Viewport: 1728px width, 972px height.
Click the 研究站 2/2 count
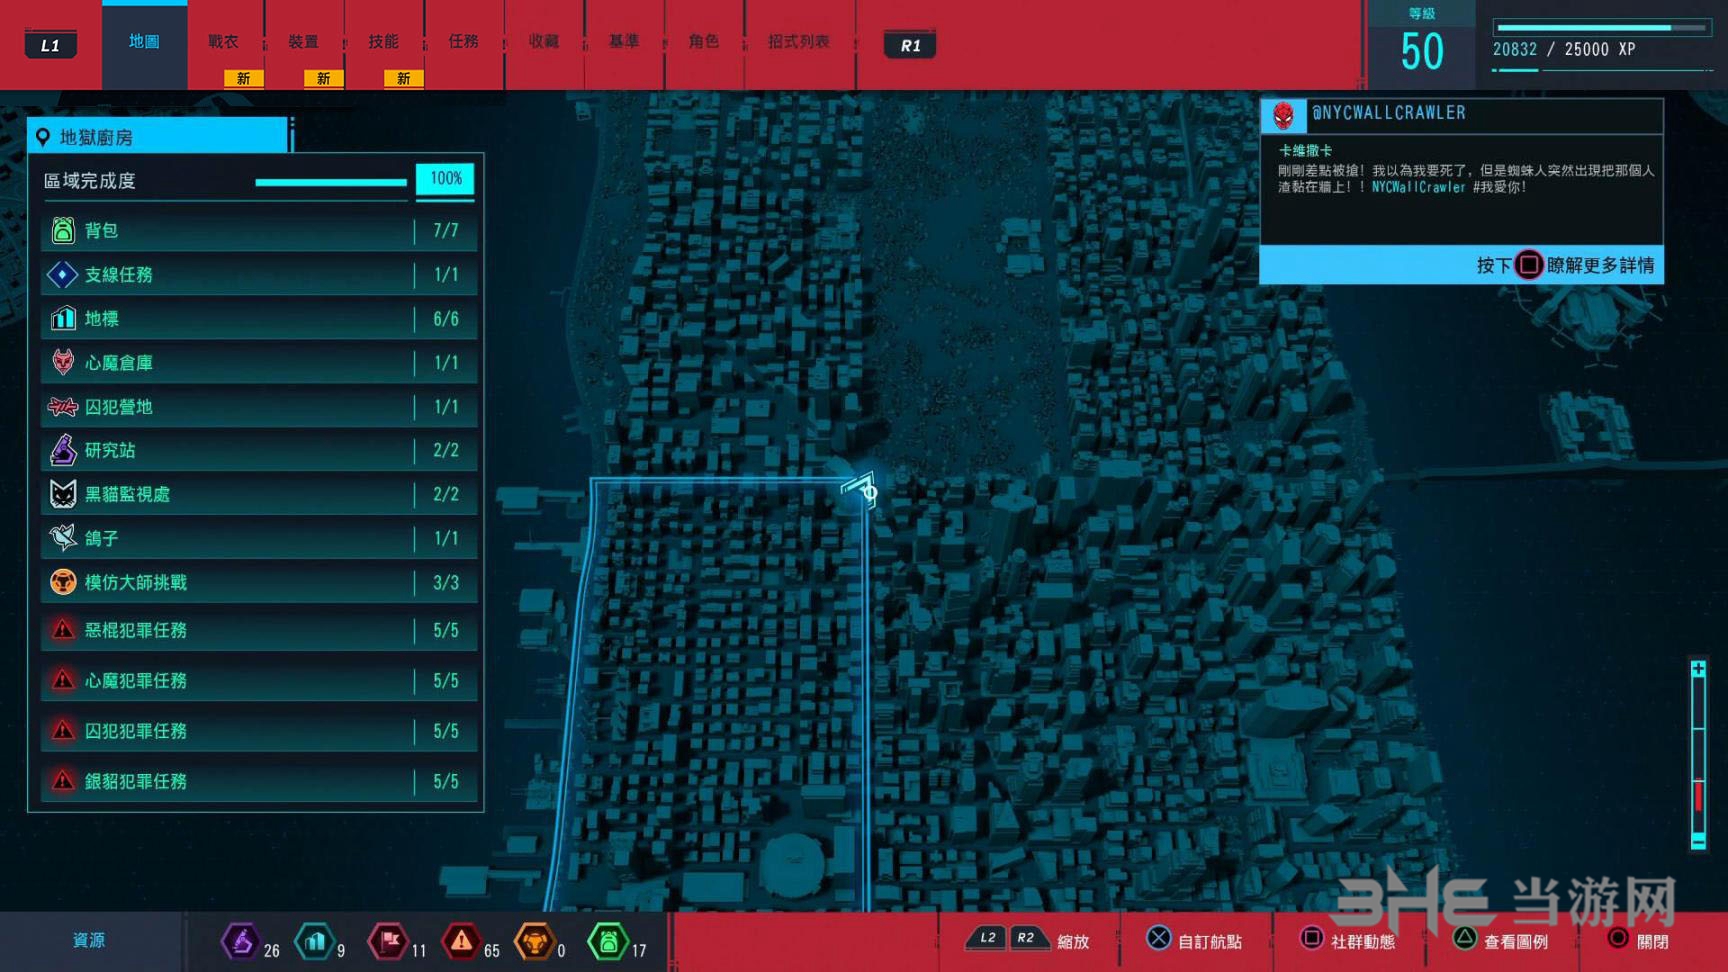(x=446, y=451)
